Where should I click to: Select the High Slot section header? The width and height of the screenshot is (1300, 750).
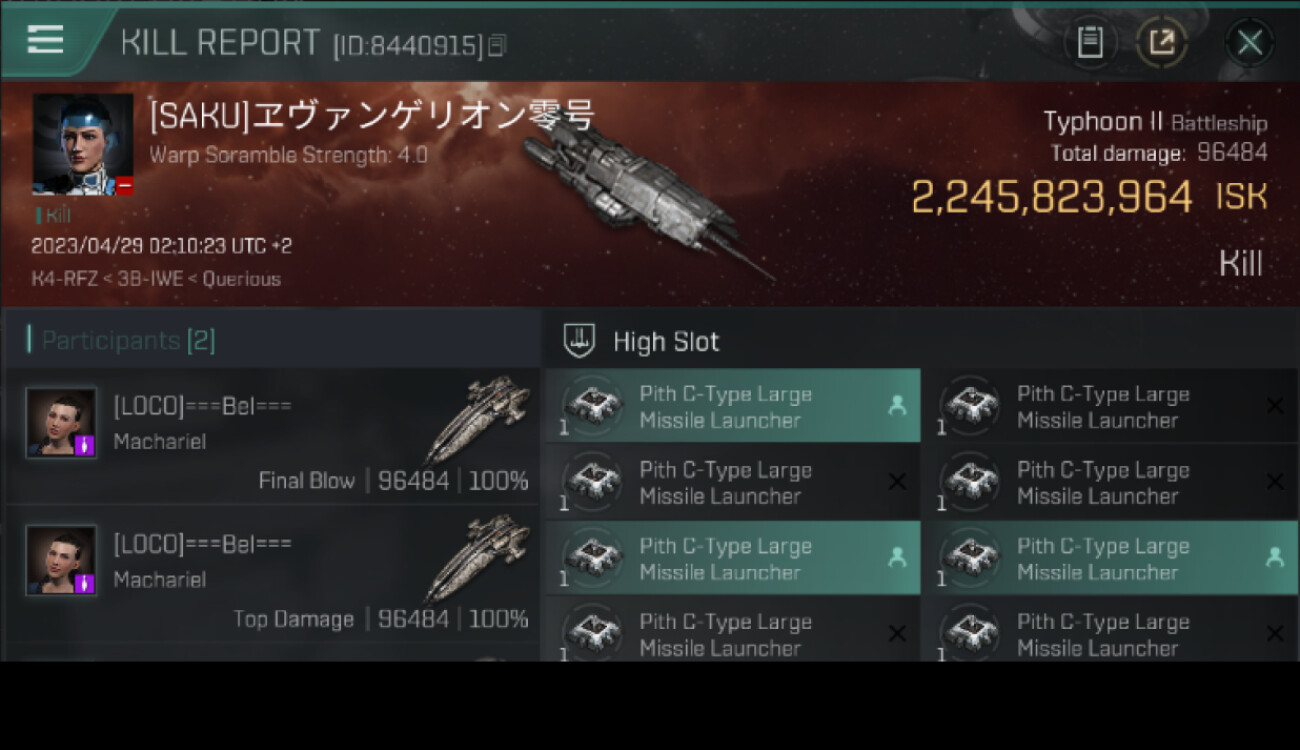(920, 341)
